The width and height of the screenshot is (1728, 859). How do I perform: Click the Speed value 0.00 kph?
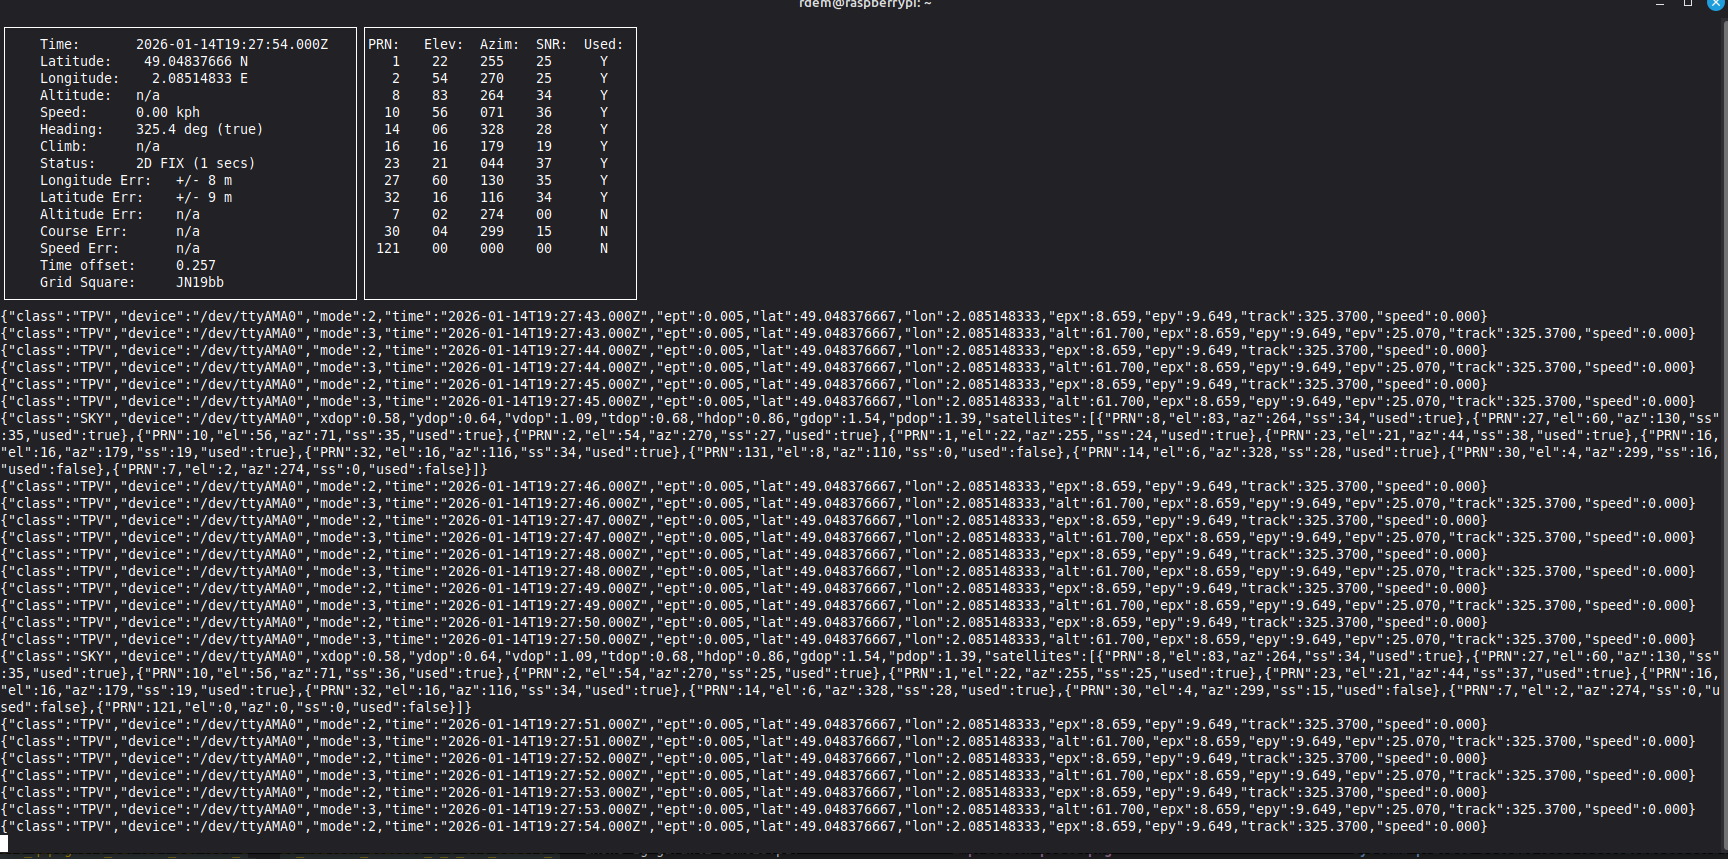[167, 112]
